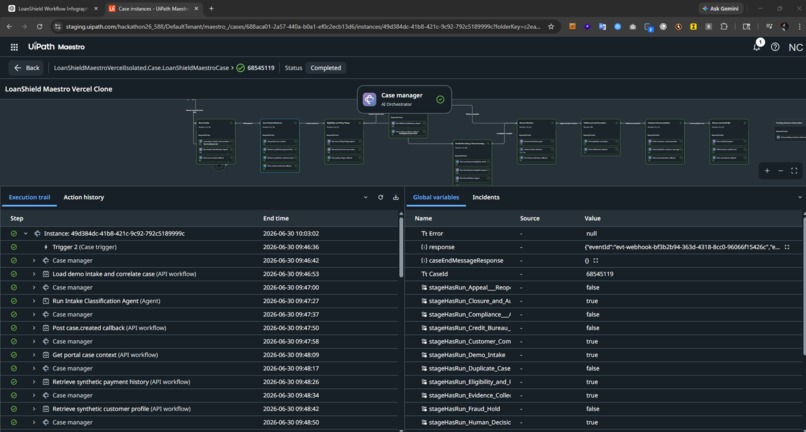Click the Completed status badge
The height and width of the screenshot is (432, 806).
325,68
